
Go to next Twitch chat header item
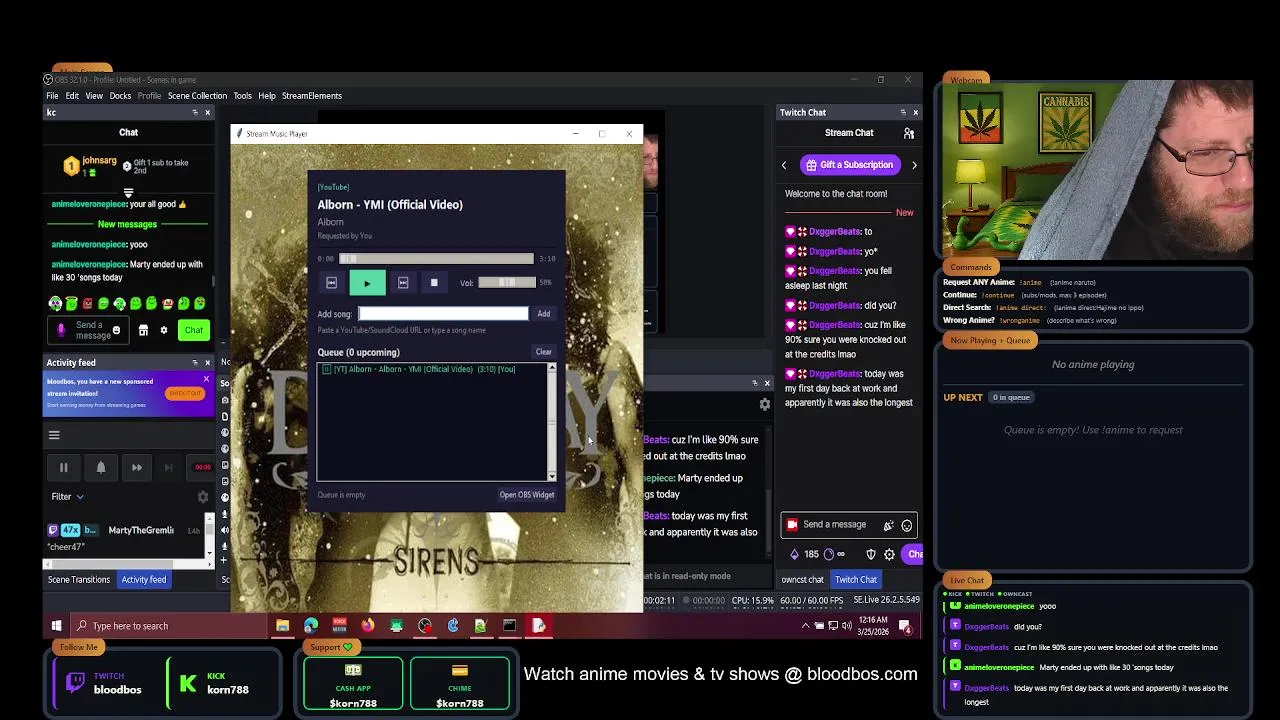click(x=914, y=165)
